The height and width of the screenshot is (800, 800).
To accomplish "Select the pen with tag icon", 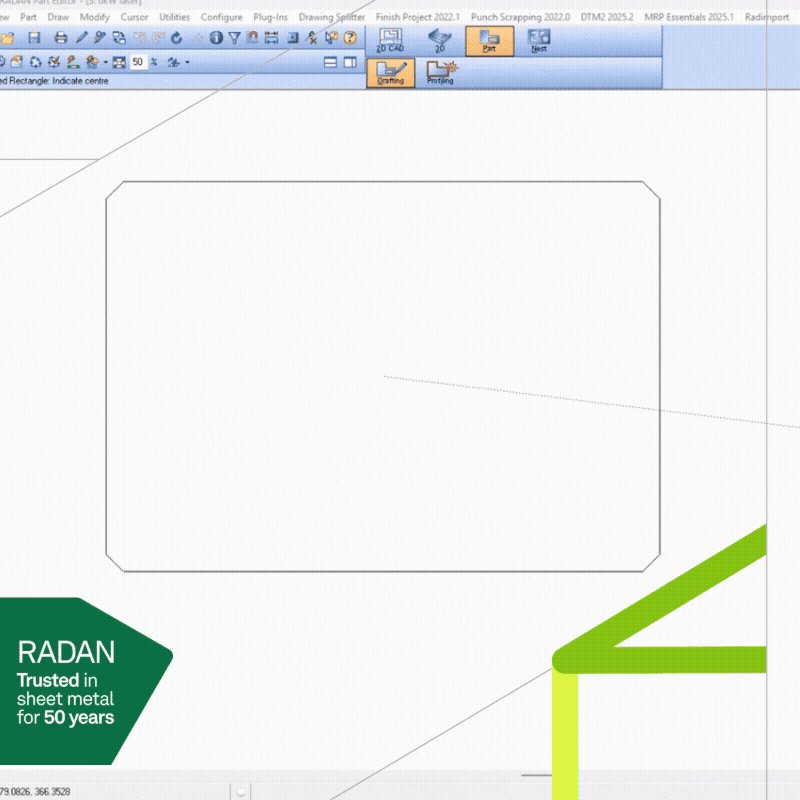I will (x=100, y=38).
